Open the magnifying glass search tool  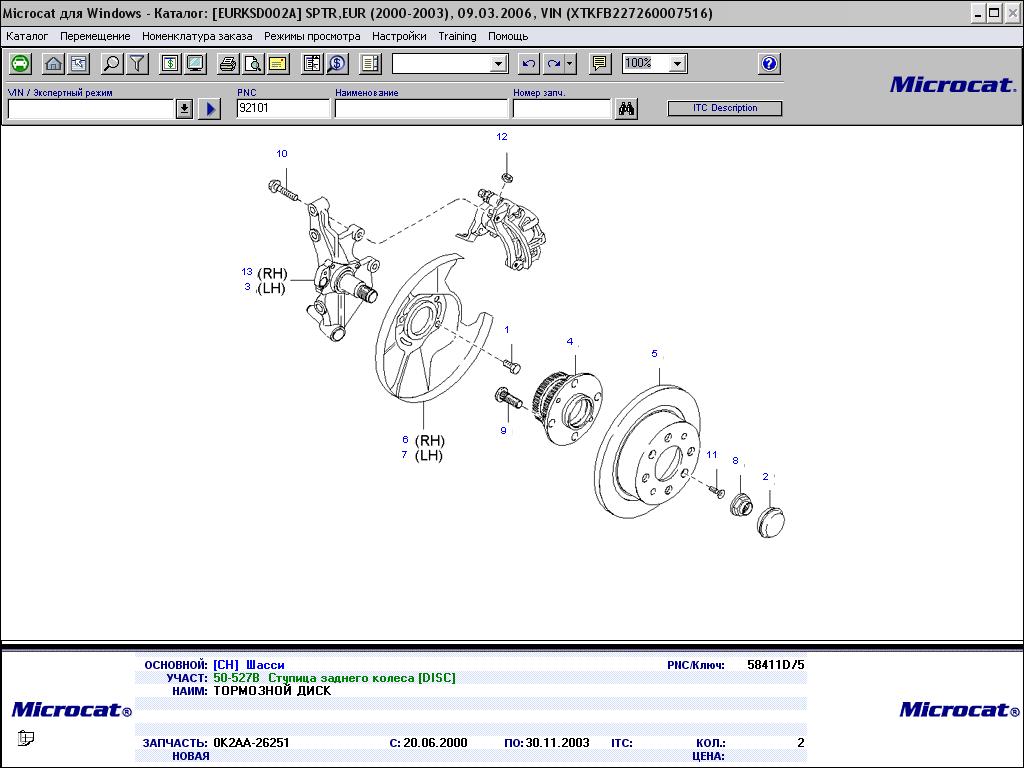(112, 64)
